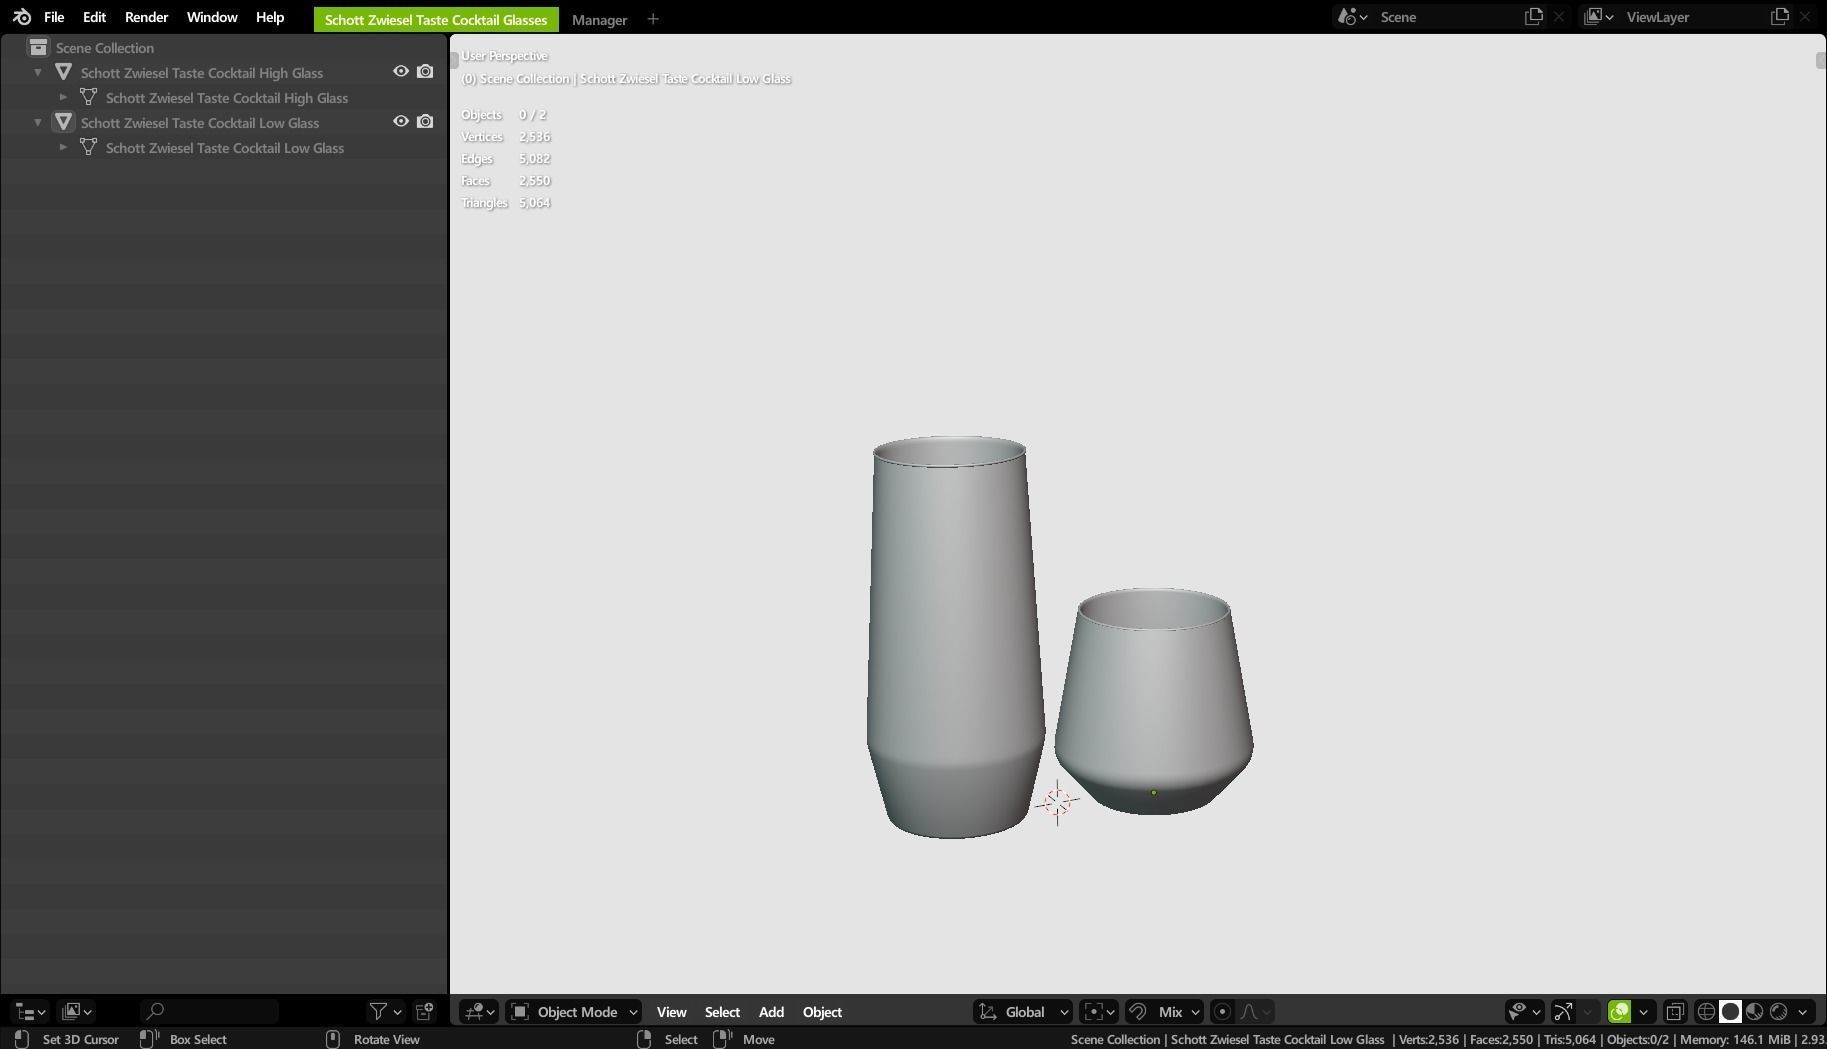Open the 3D viewport editor type menu
The height and width of the screenshot is (1049, 1827).
480,1012
